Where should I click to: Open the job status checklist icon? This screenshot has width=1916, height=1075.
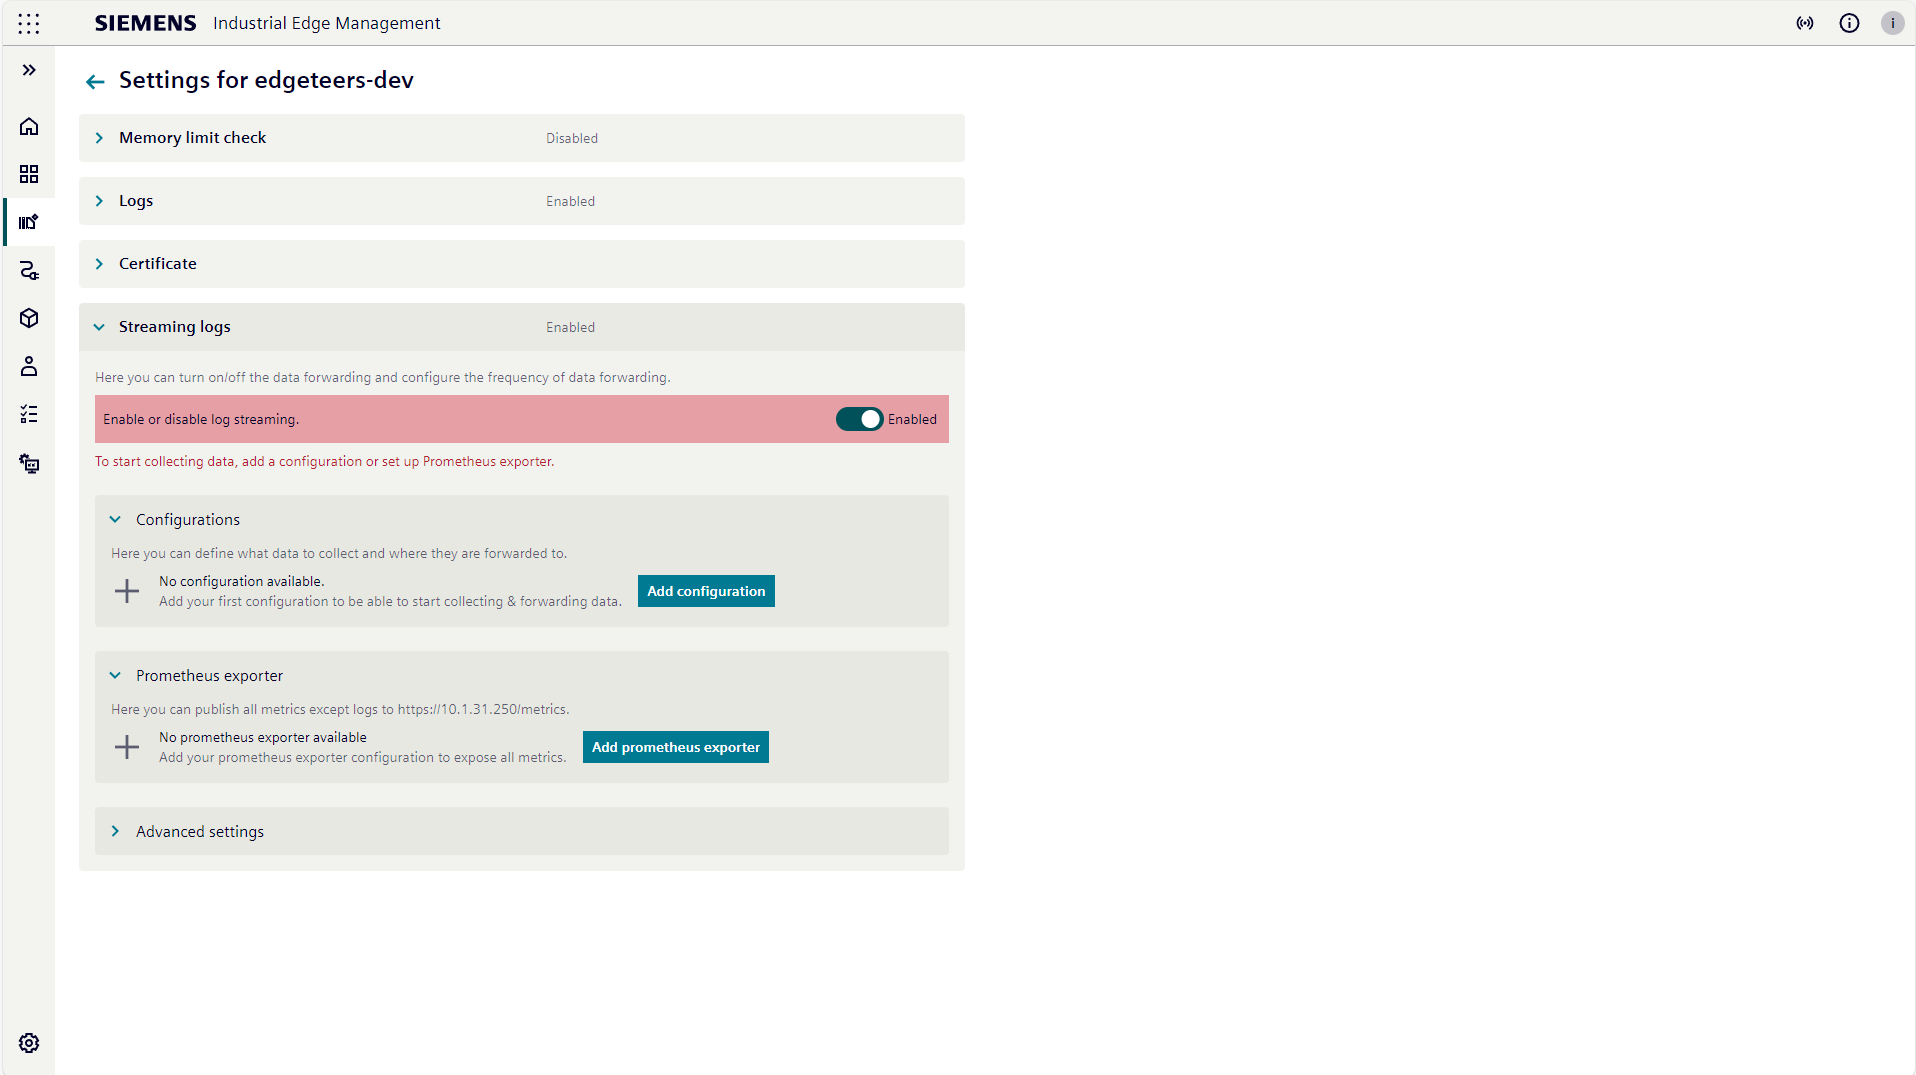[29, 414]
